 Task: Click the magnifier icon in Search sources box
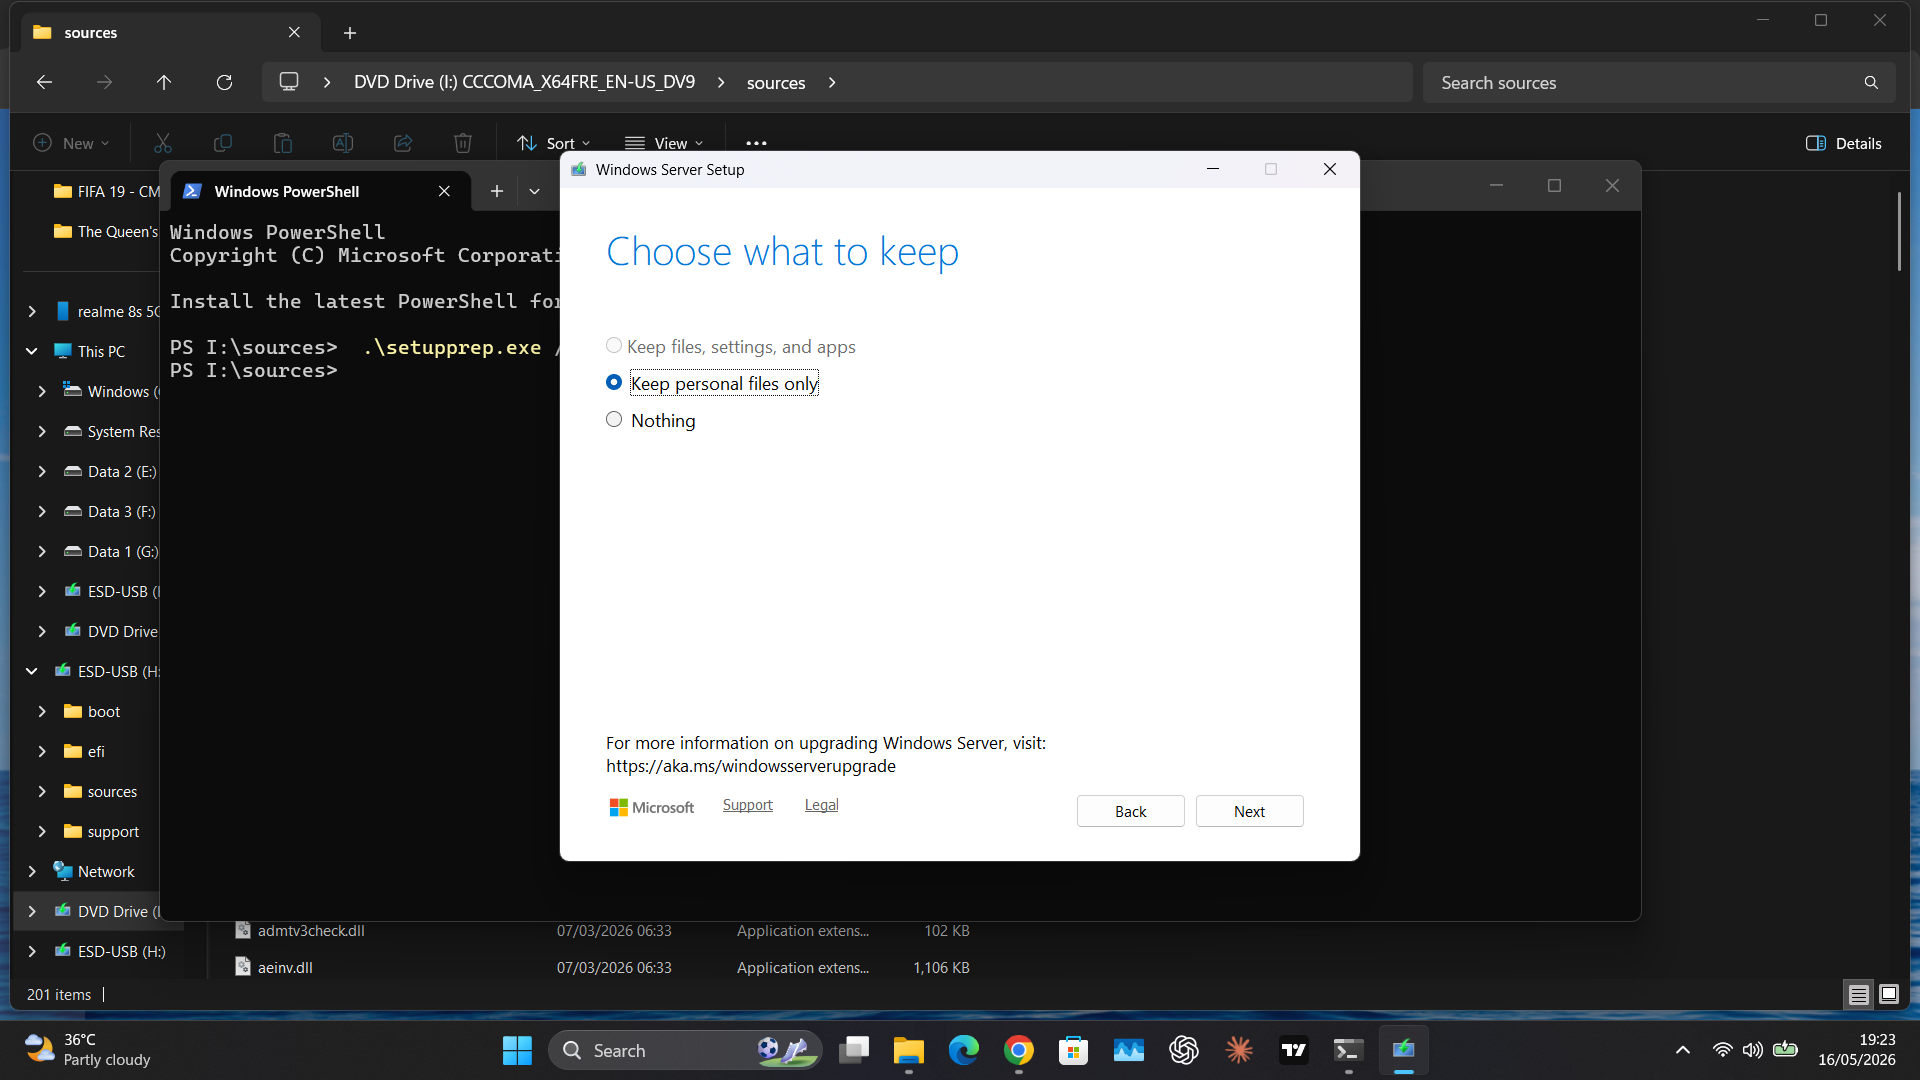[x=1871, y=83]
